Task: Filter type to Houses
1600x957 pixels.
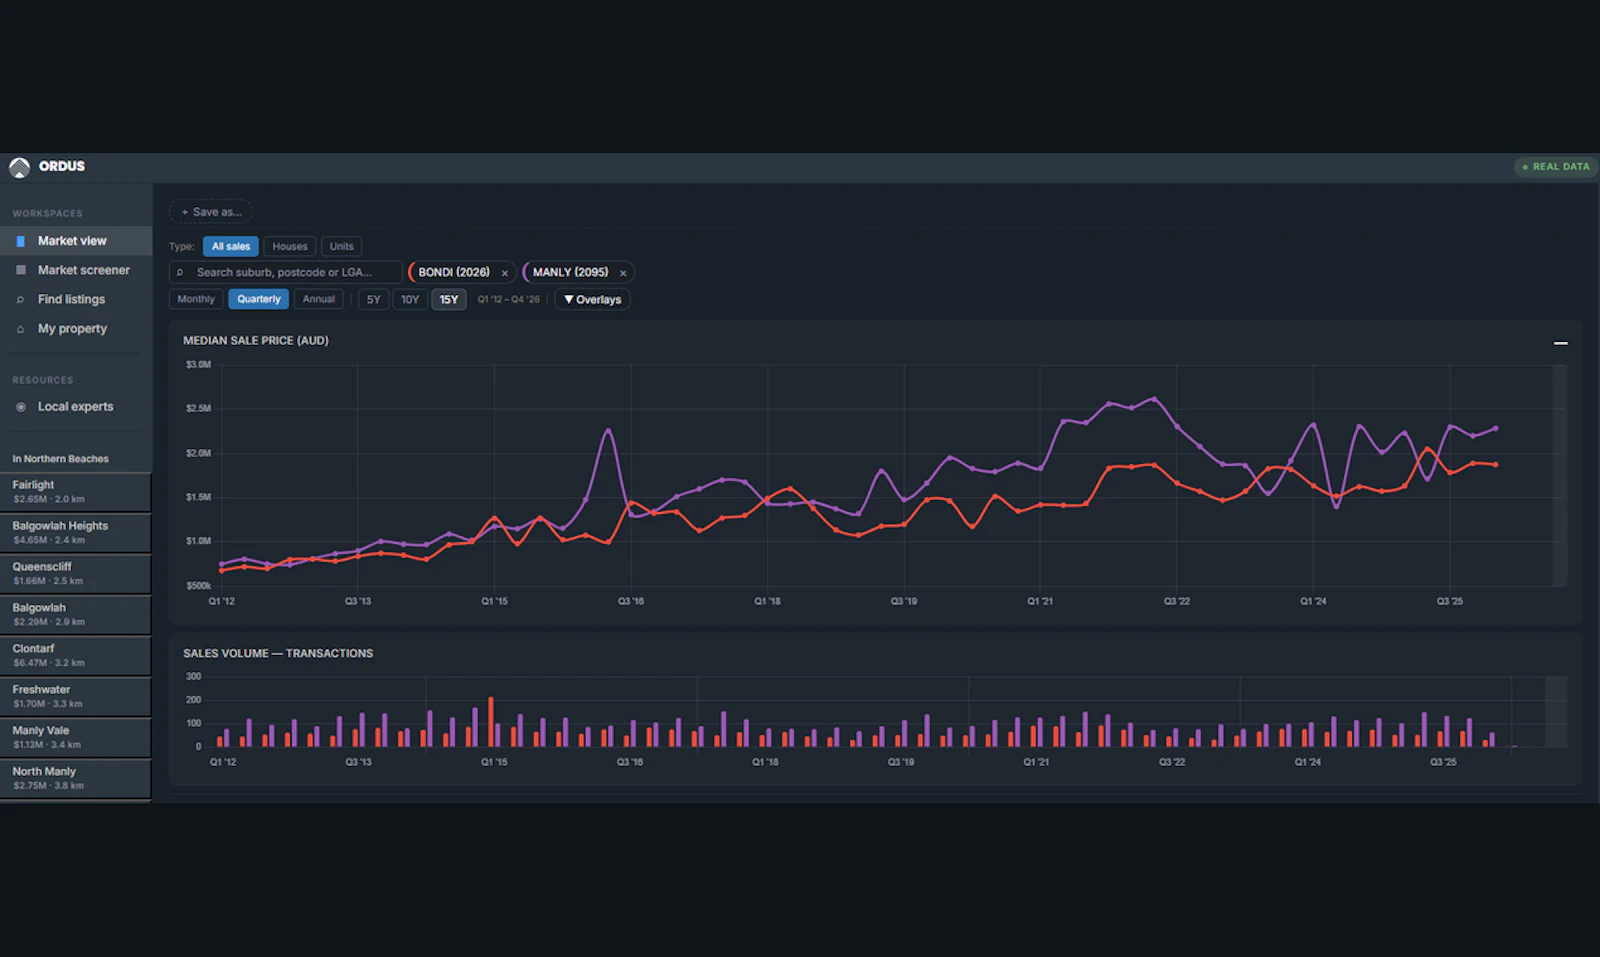Action: click(x=290, y=246)
